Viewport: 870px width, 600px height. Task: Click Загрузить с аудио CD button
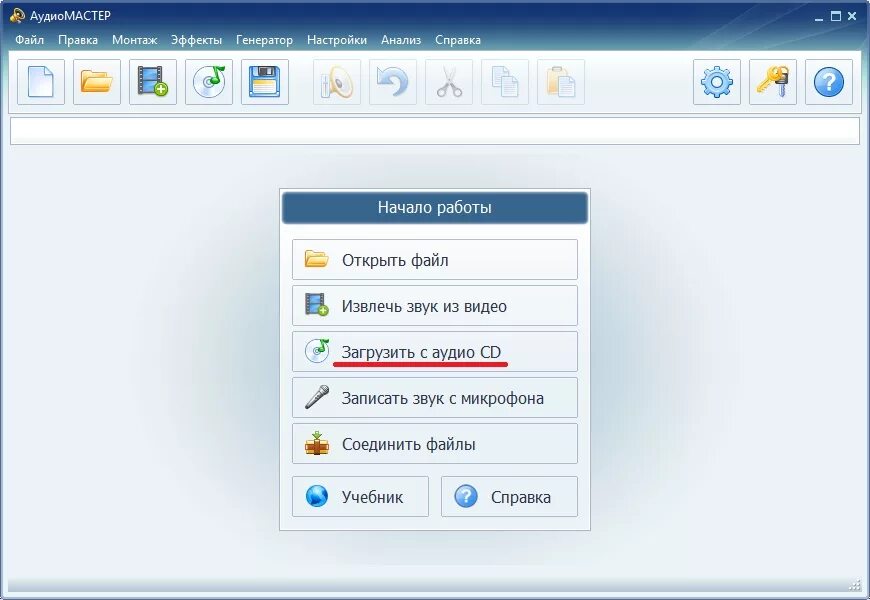tap(434, 352)
